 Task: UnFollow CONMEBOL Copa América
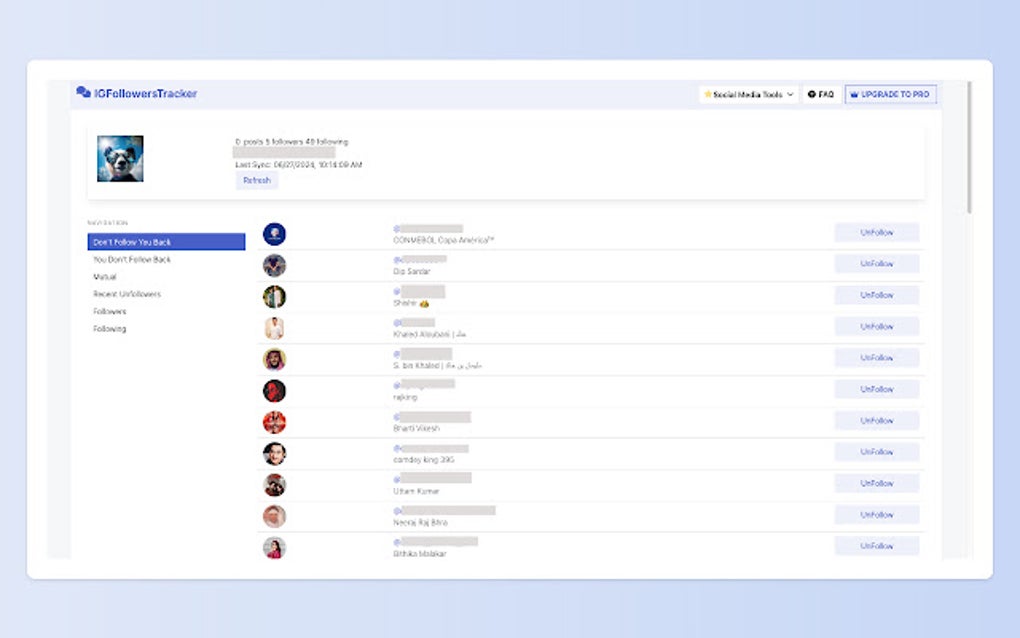pos(877,232)
